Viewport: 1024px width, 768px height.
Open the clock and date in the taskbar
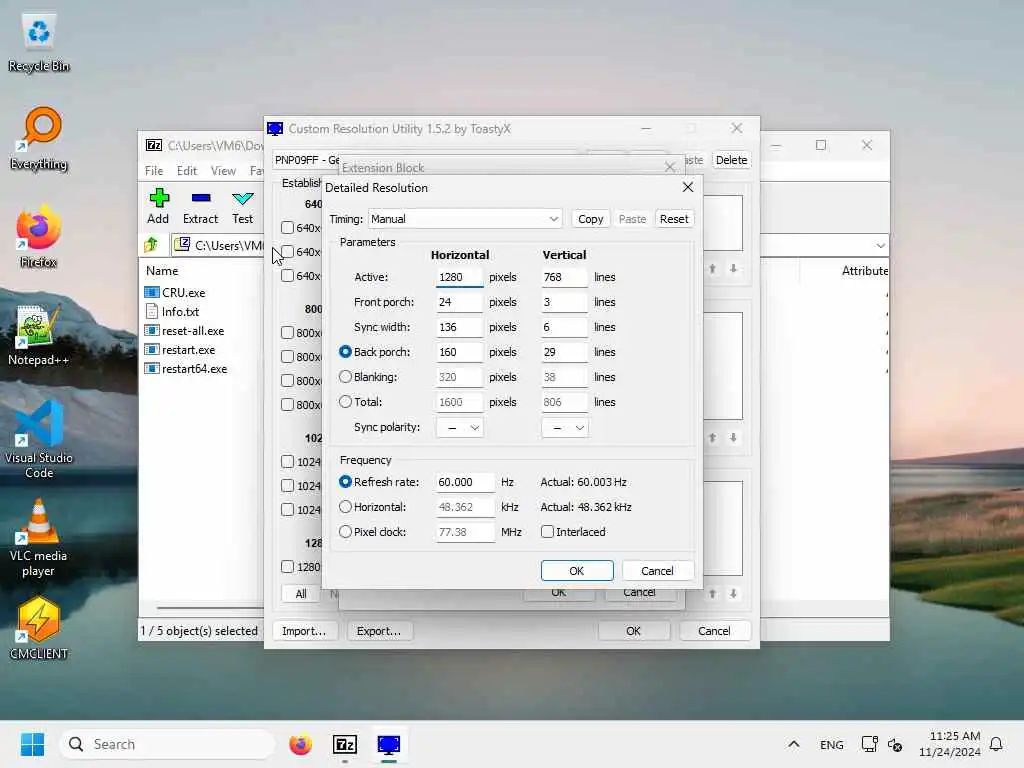coord(949,744)
